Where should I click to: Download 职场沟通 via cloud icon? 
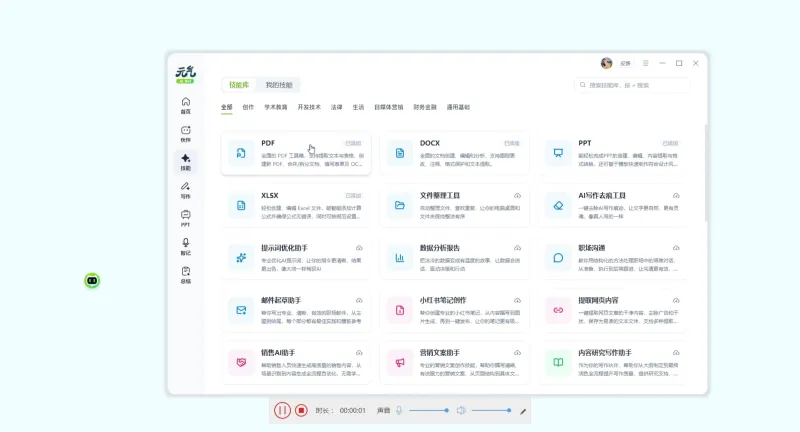coord(676,248)
